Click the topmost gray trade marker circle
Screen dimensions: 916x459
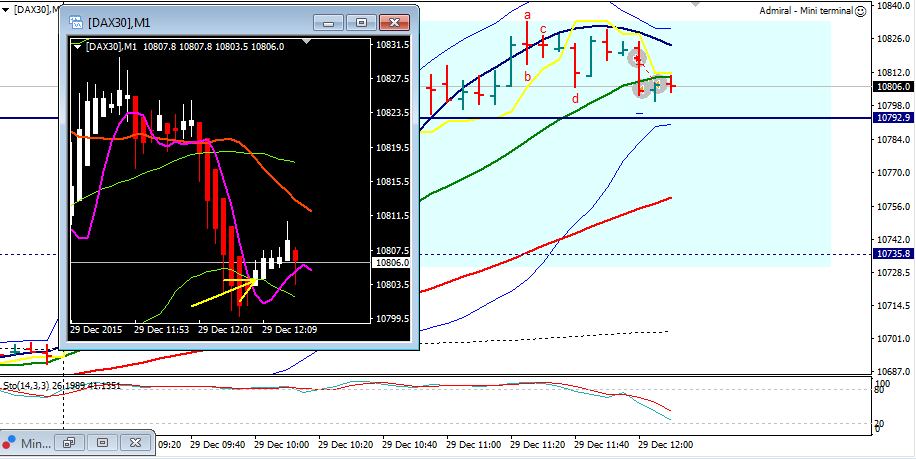[x=636, y=57]
